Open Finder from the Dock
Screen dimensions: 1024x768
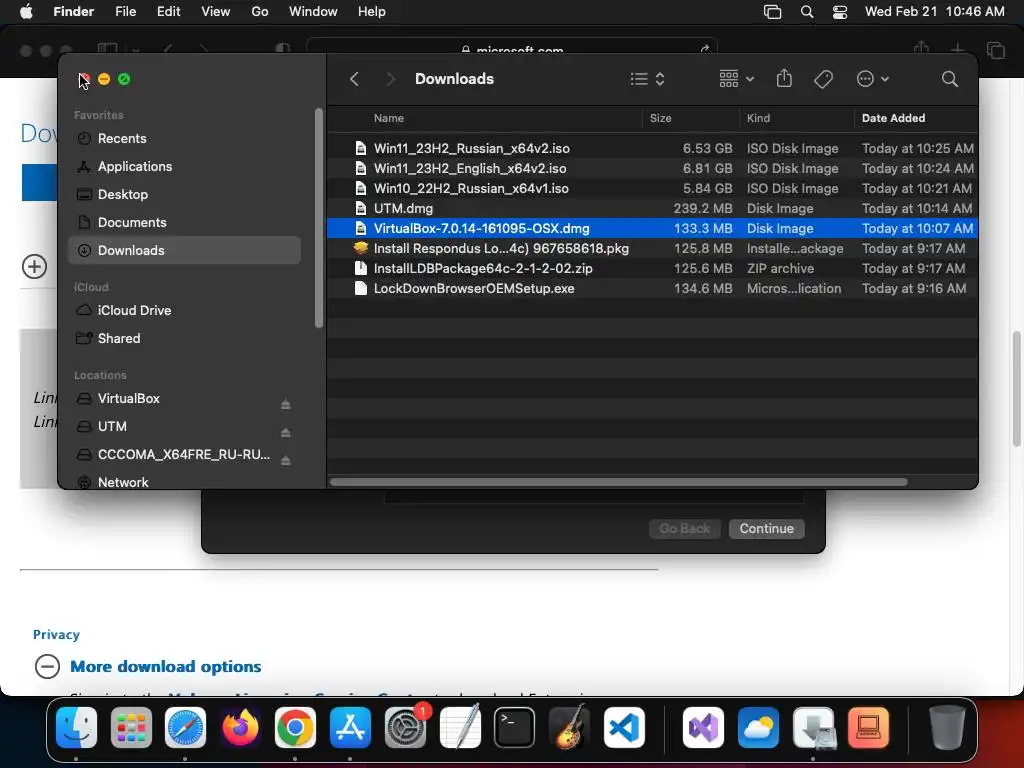[76, 728]
